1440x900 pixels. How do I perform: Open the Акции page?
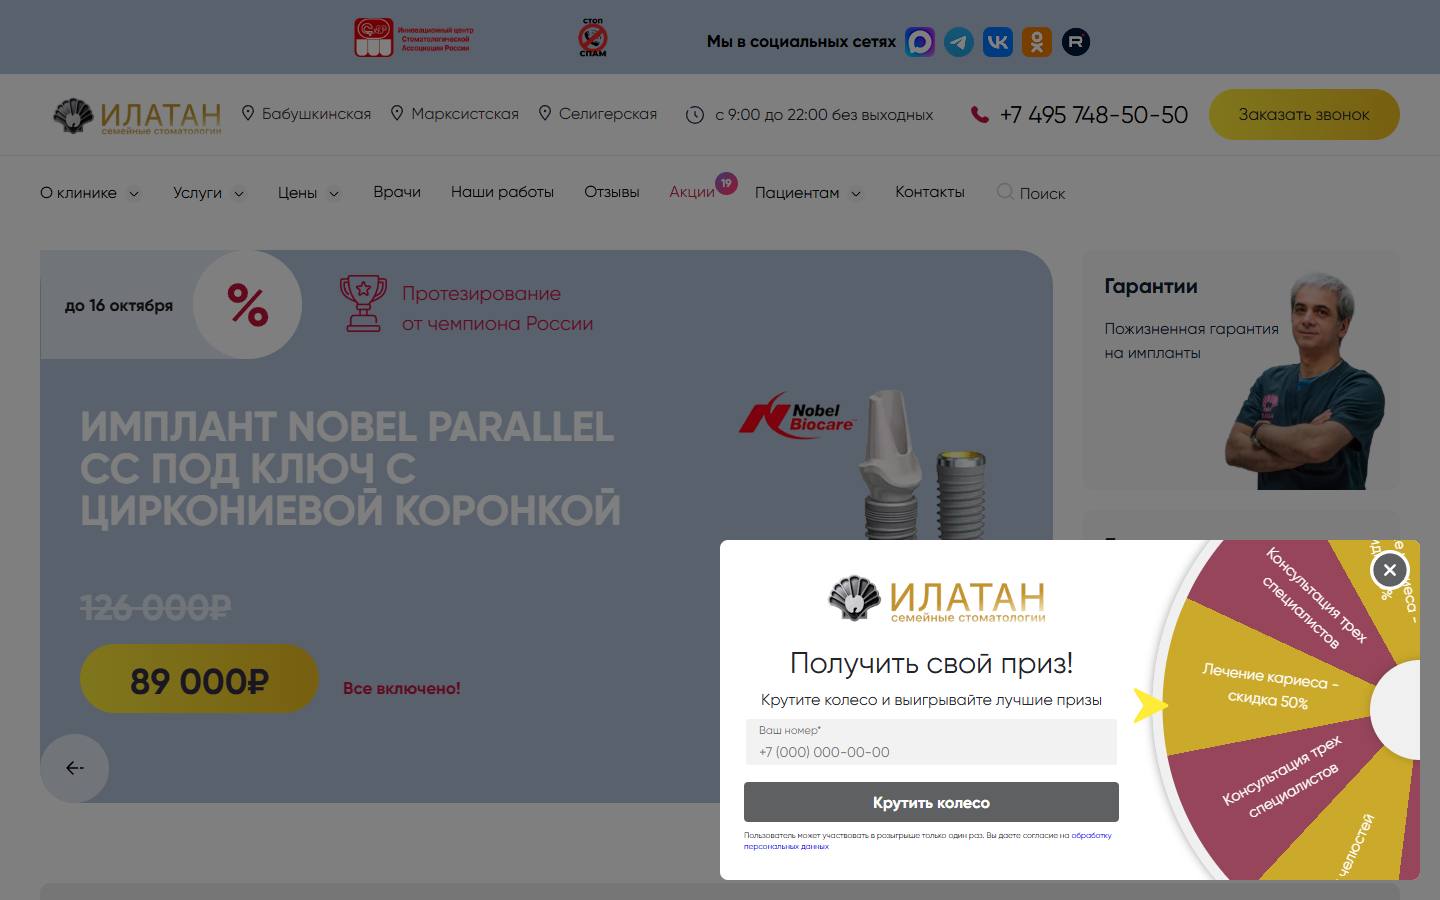point(692,192)
